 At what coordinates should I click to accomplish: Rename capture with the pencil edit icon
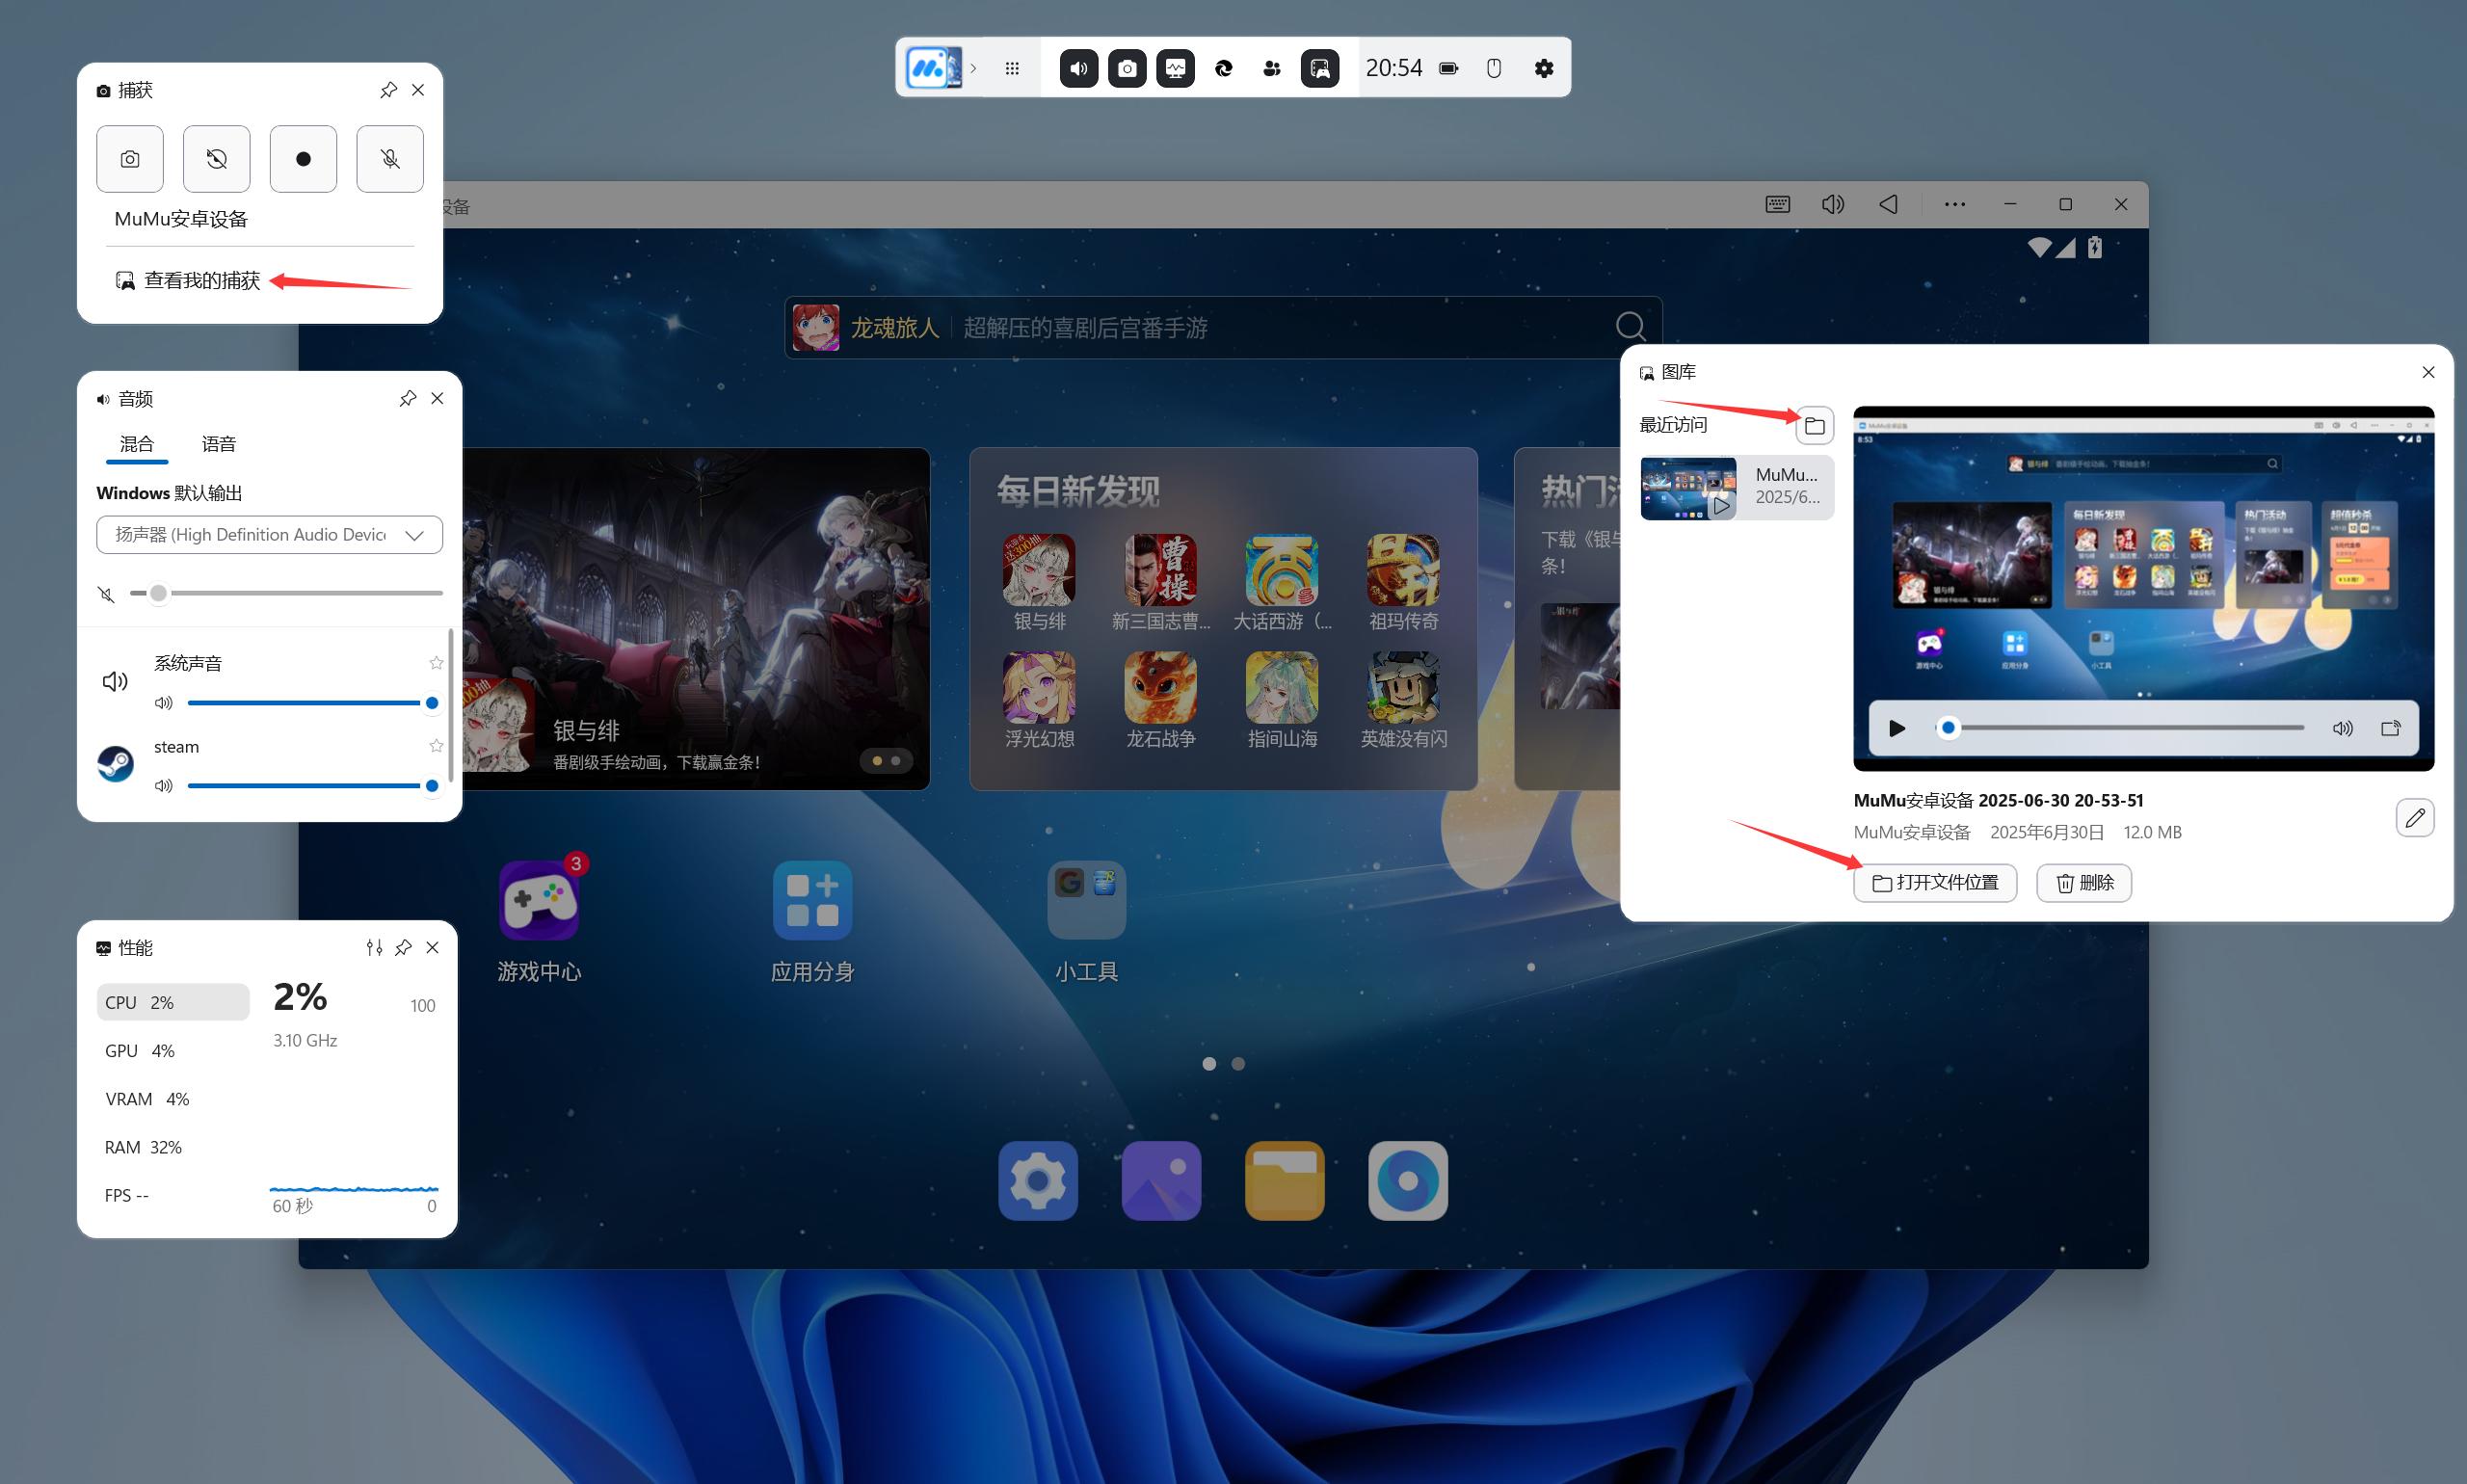coord(2415,818)
